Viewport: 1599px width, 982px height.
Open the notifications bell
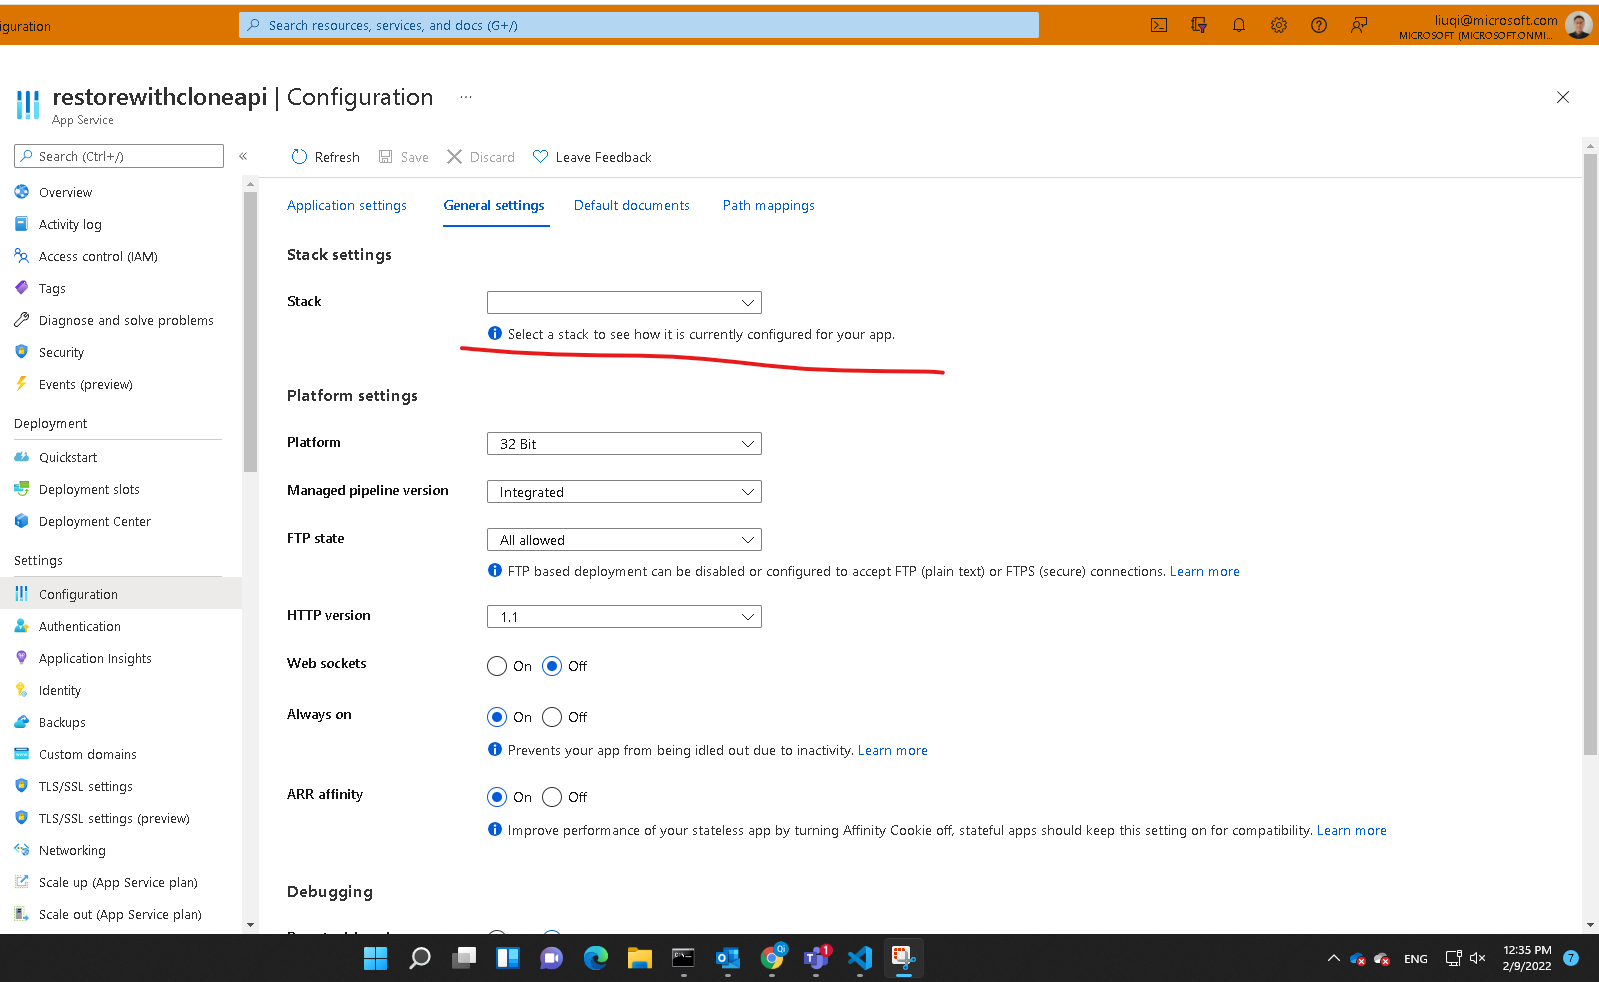pos(1239,25)
